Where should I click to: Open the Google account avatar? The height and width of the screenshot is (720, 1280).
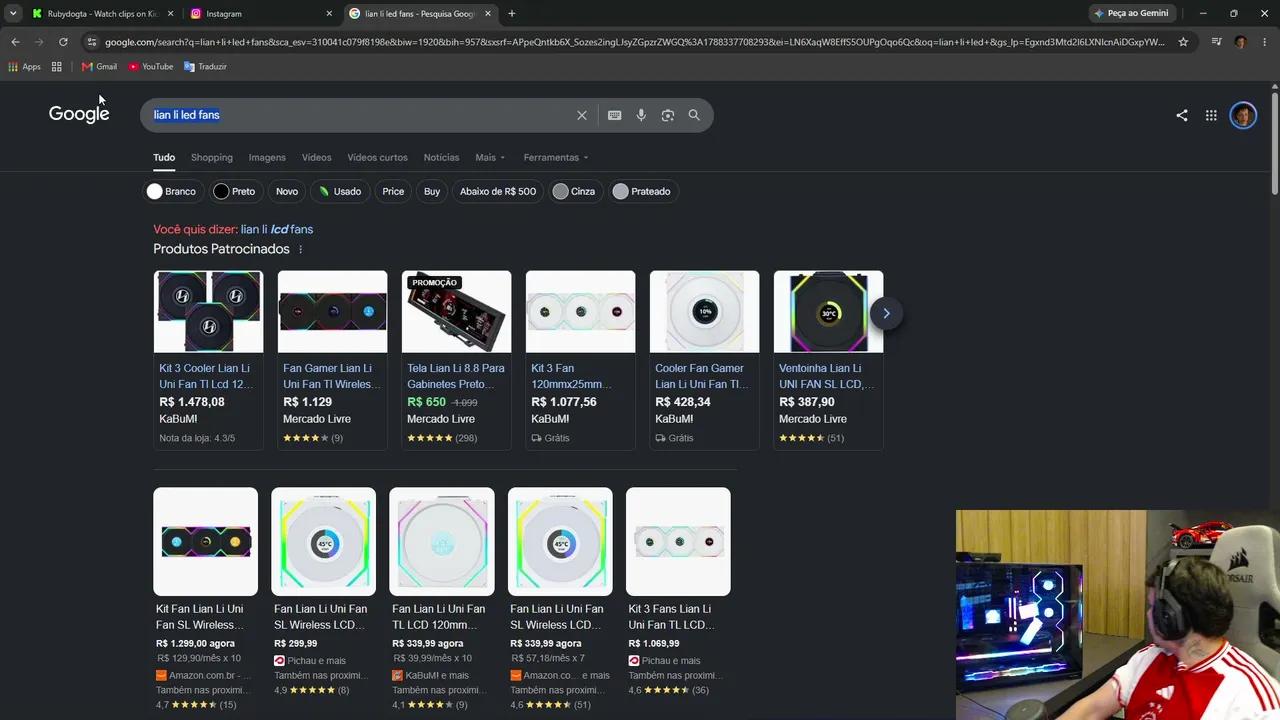pos(1243,115)
